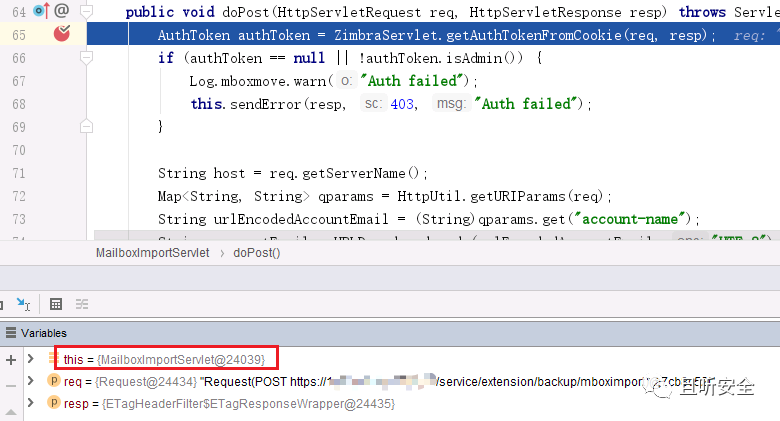The image size is (780, 421).
Task: Remove the breakpoint on line 65
Action: 62,33
